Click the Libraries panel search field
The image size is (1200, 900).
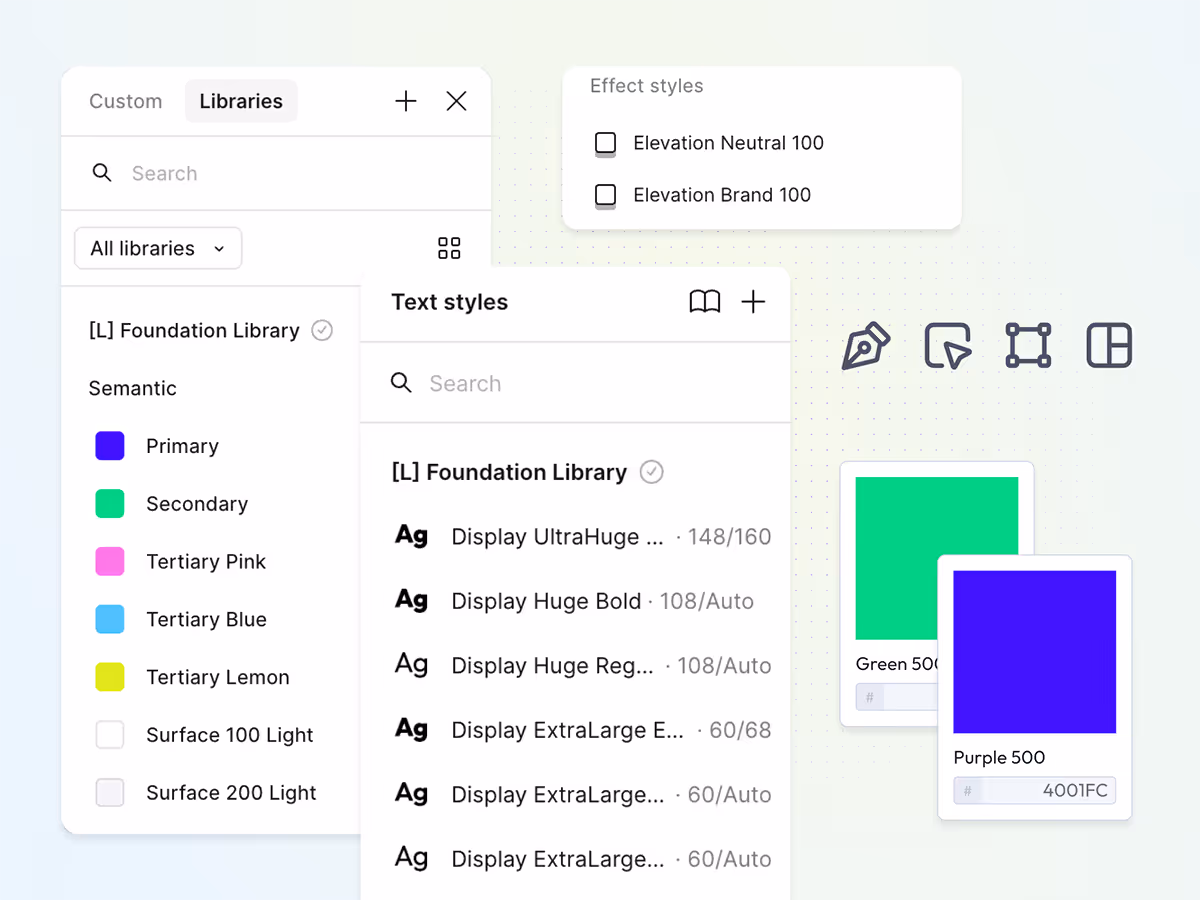pyautogui.click(x=276, y=173)
